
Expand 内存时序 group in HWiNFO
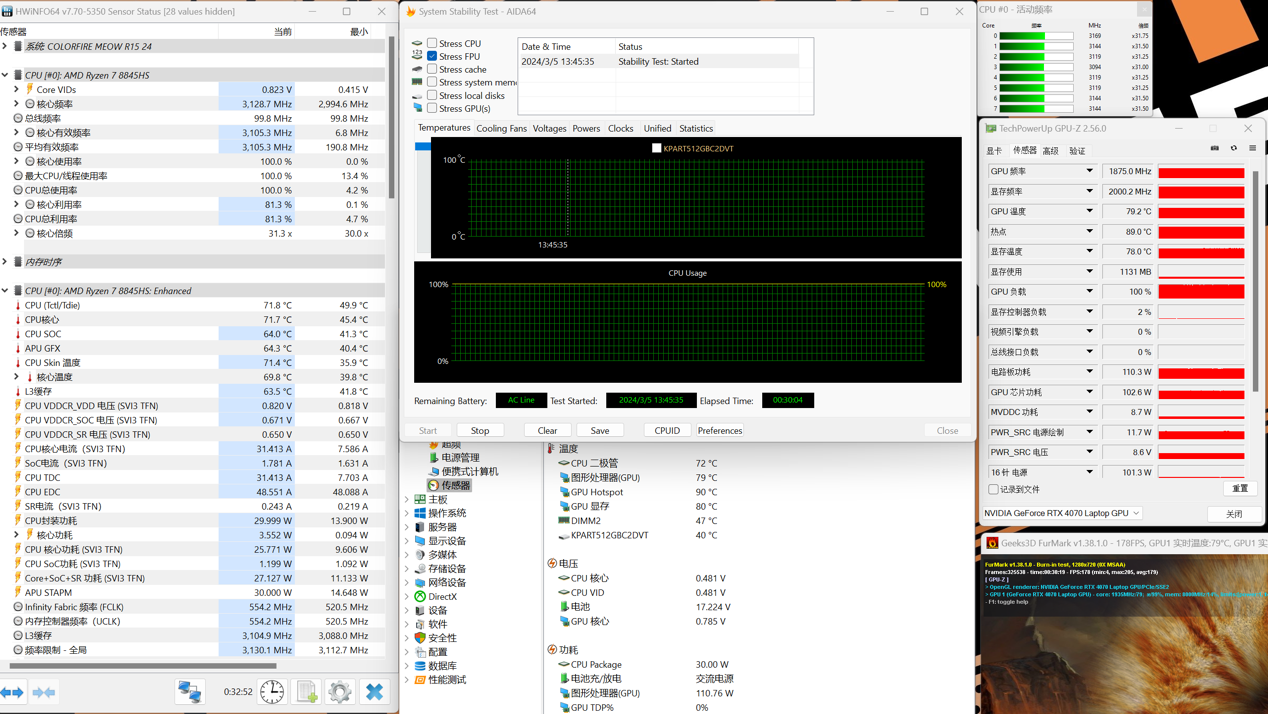[5, 262]
